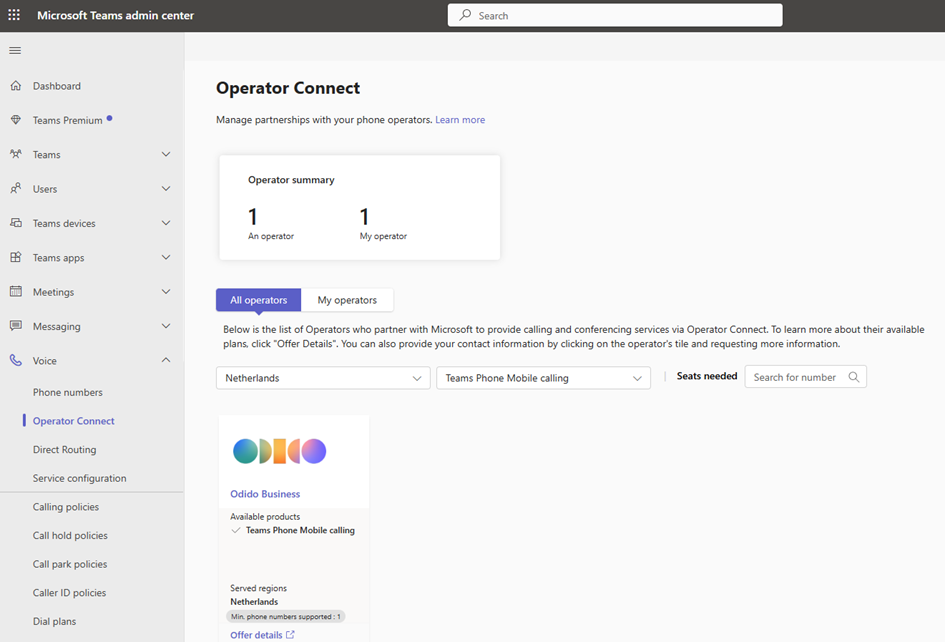This screenshot has height=642, width=945.
Task: Open the app launcher waffle icon
Action: click(x=14, y=16)
